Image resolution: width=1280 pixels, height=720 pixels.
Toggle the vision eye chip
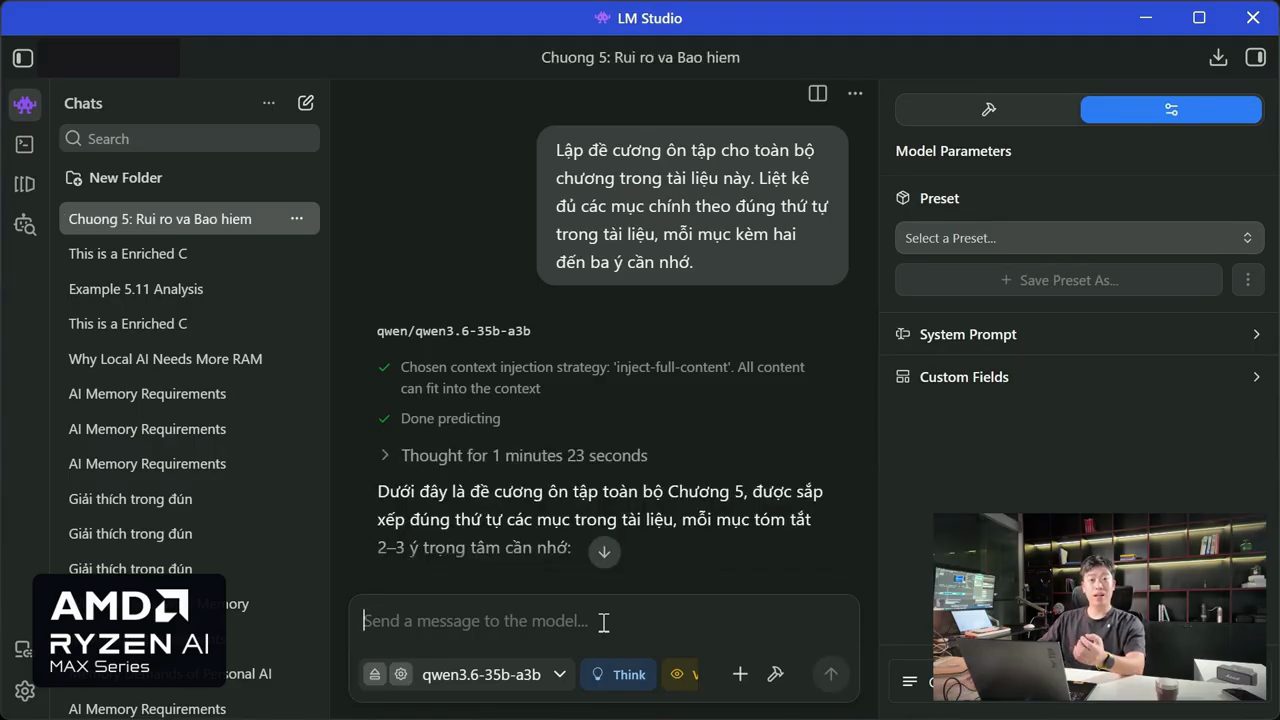coord(681,674)
